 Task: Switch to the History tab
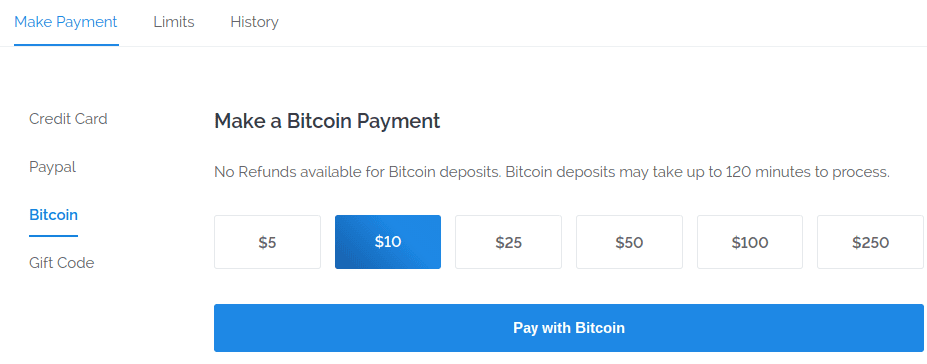[x=254, y=22]
